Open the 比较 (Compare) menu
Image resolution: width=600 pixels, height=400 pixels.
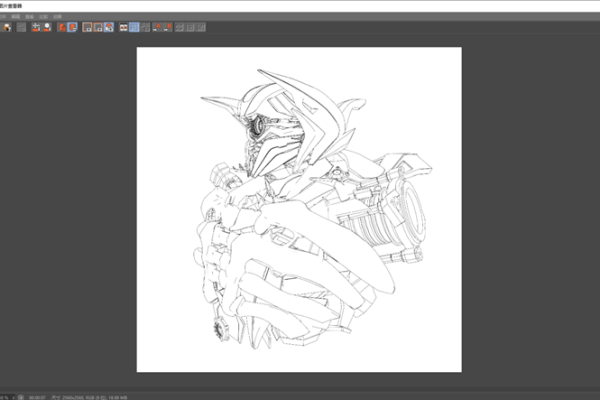pos(43,17)
